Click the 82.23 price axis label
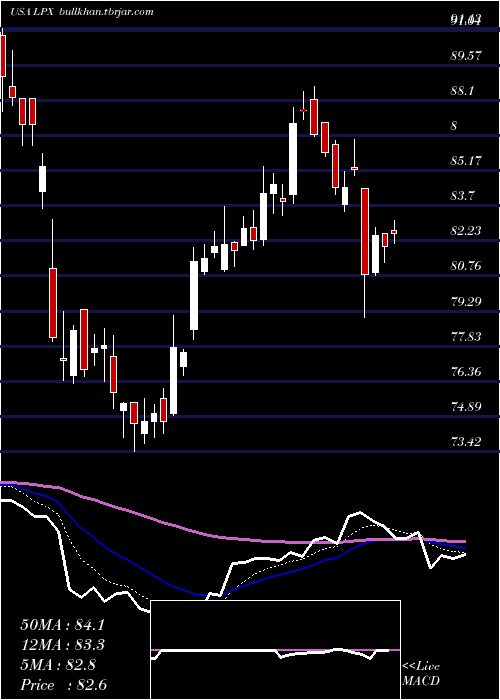This screenshot has height=700, width=500. click(466, 231)
